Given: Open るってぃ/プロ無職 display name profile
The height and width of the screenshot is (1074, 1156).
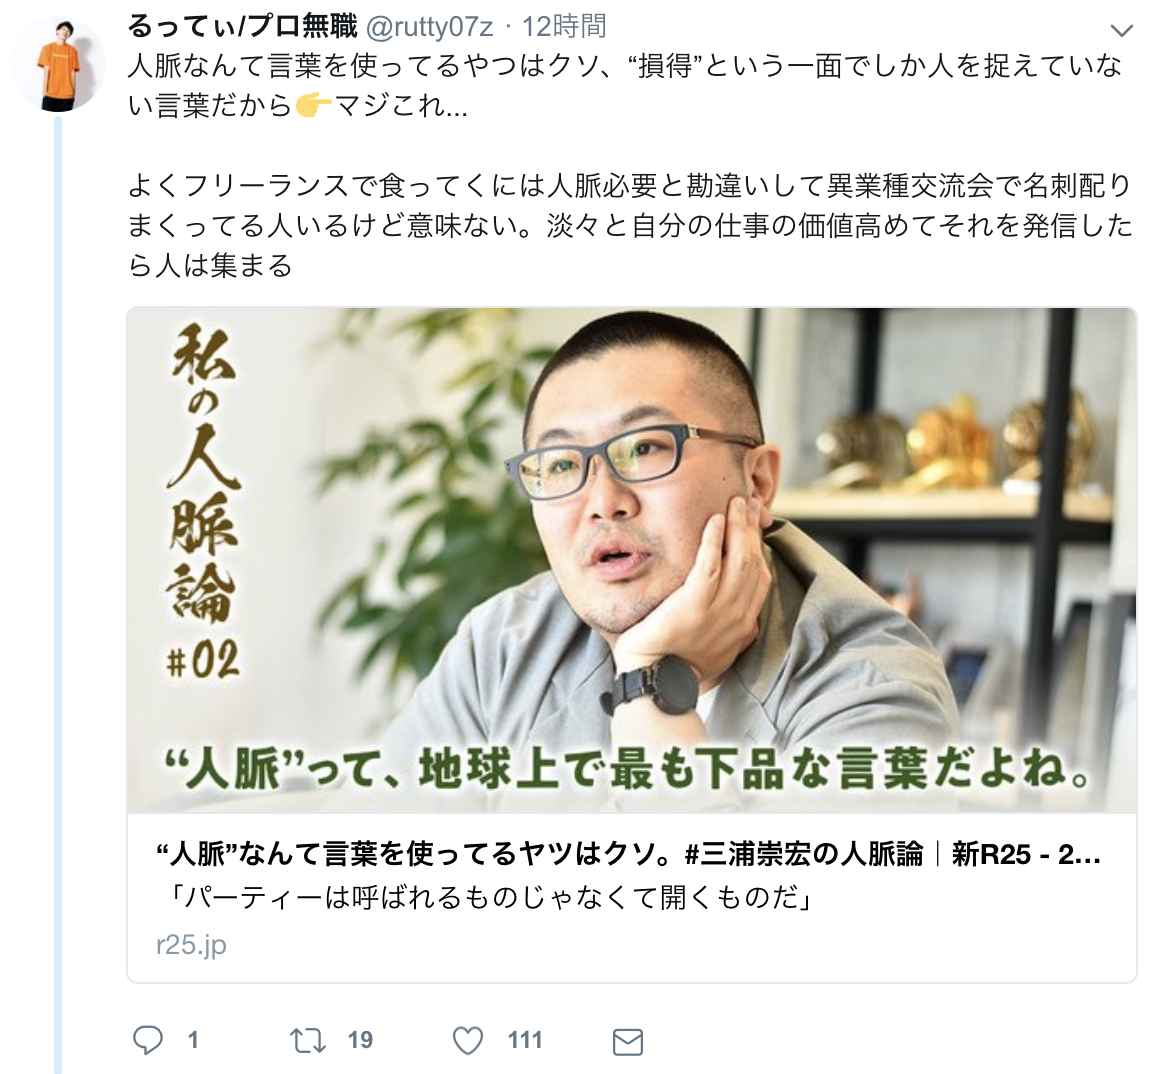Looking at the screenshot, I should 243,27.
